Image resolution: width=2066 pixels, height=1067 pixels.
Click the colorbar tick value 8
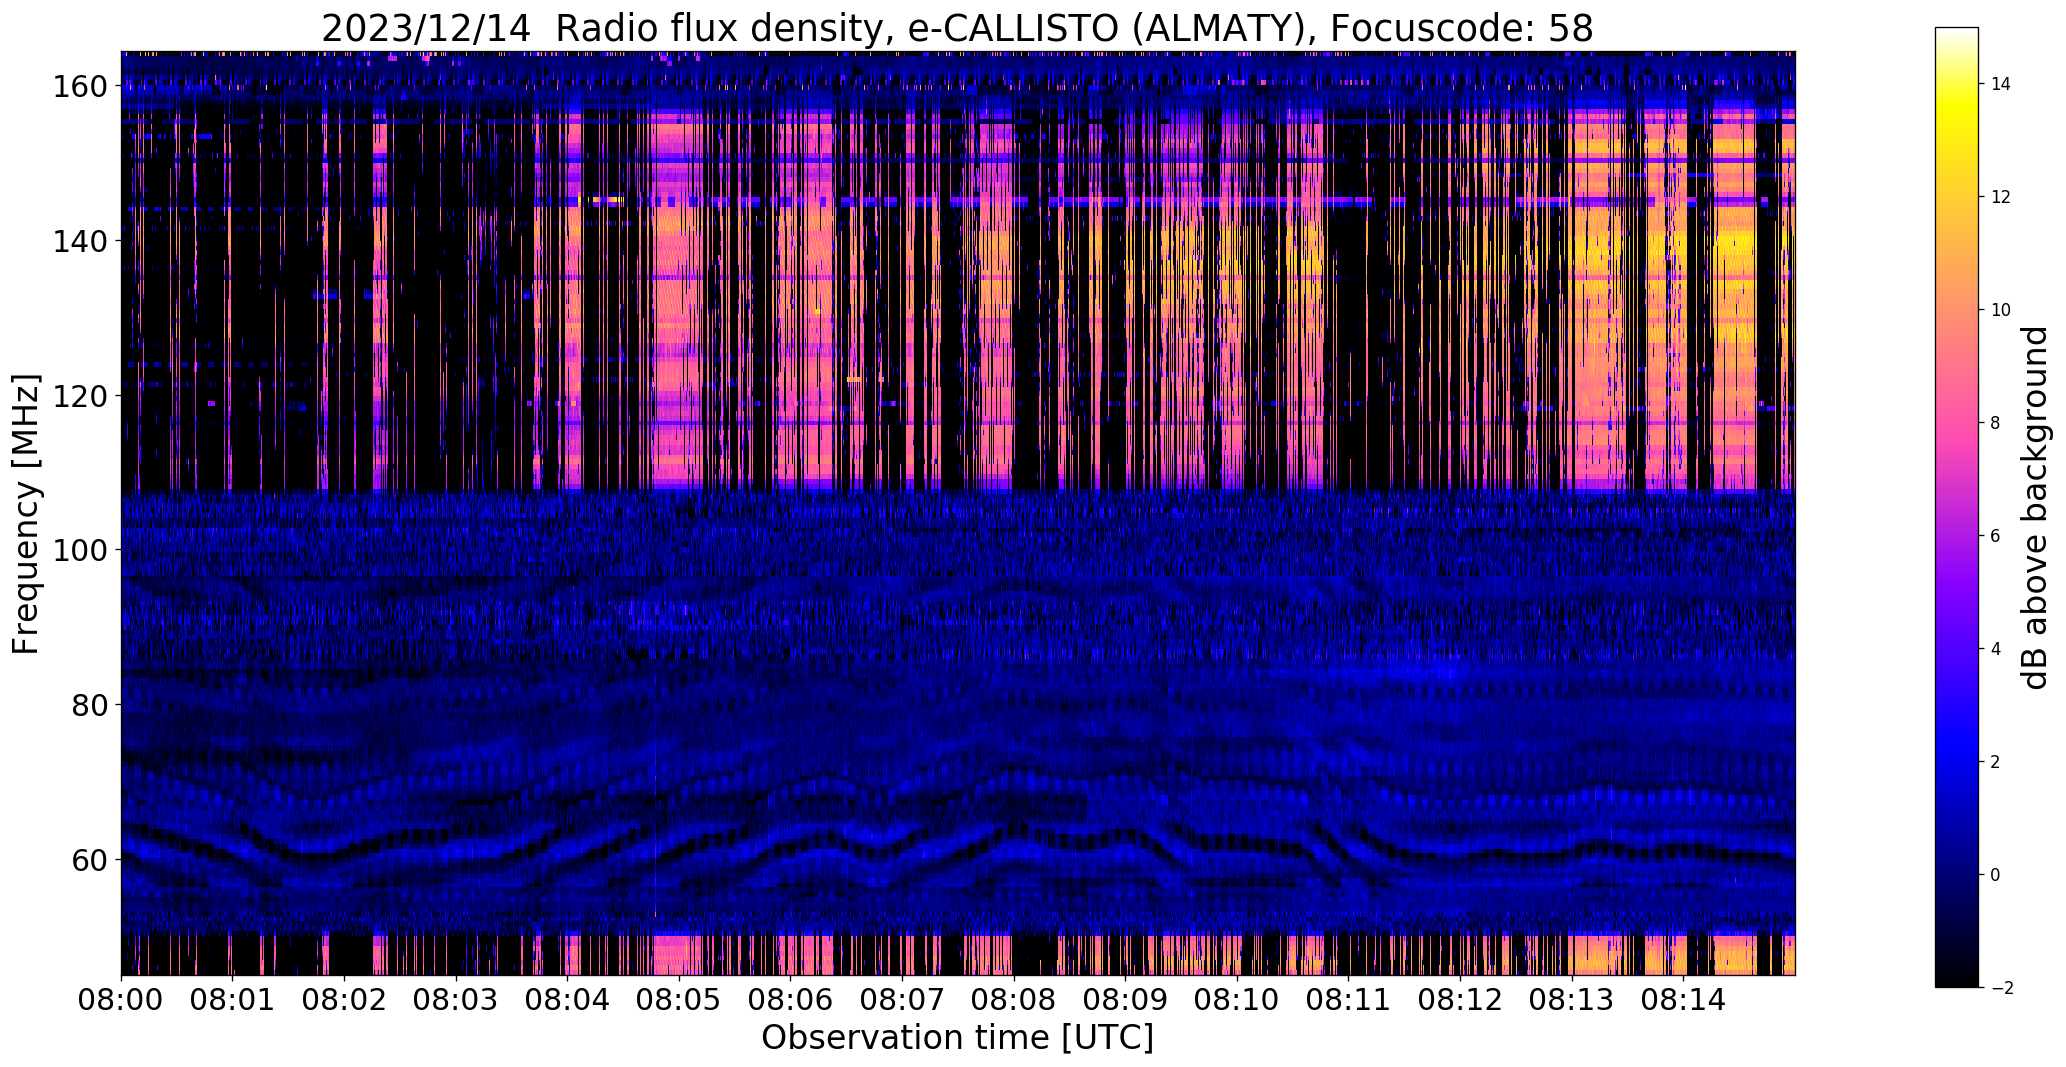[x=1995, y=423]
